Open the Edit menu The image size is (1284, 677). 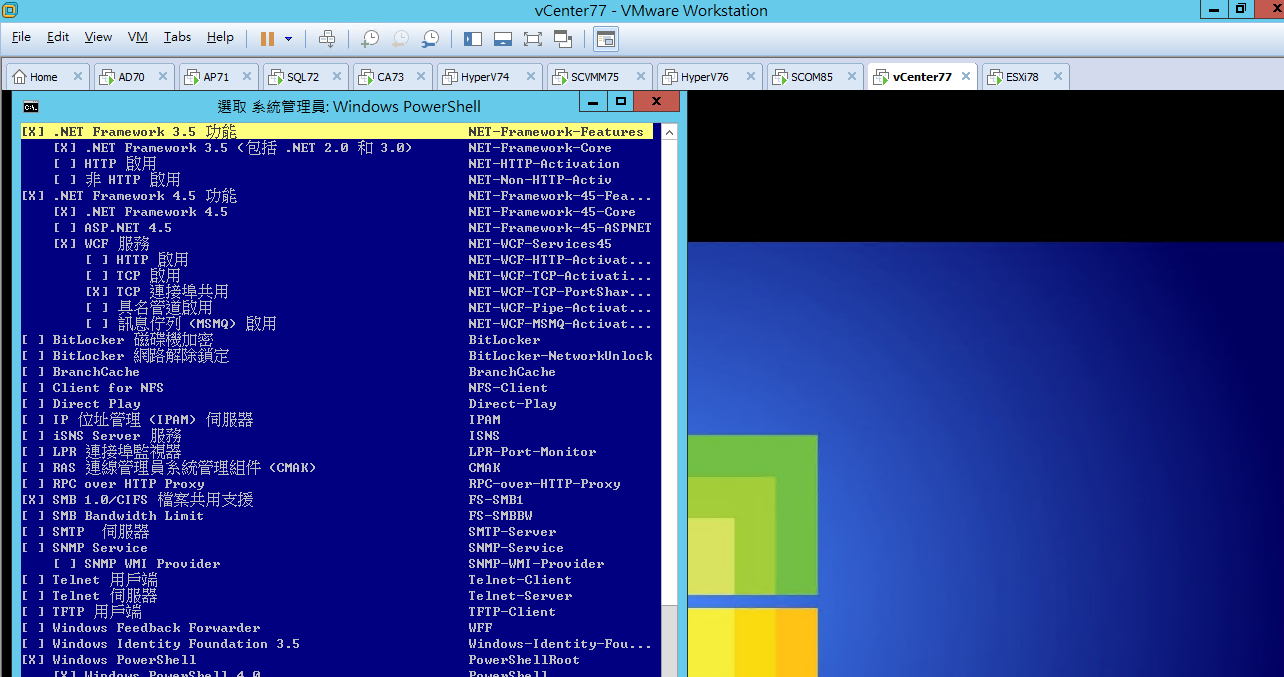(x=58, y=37)
